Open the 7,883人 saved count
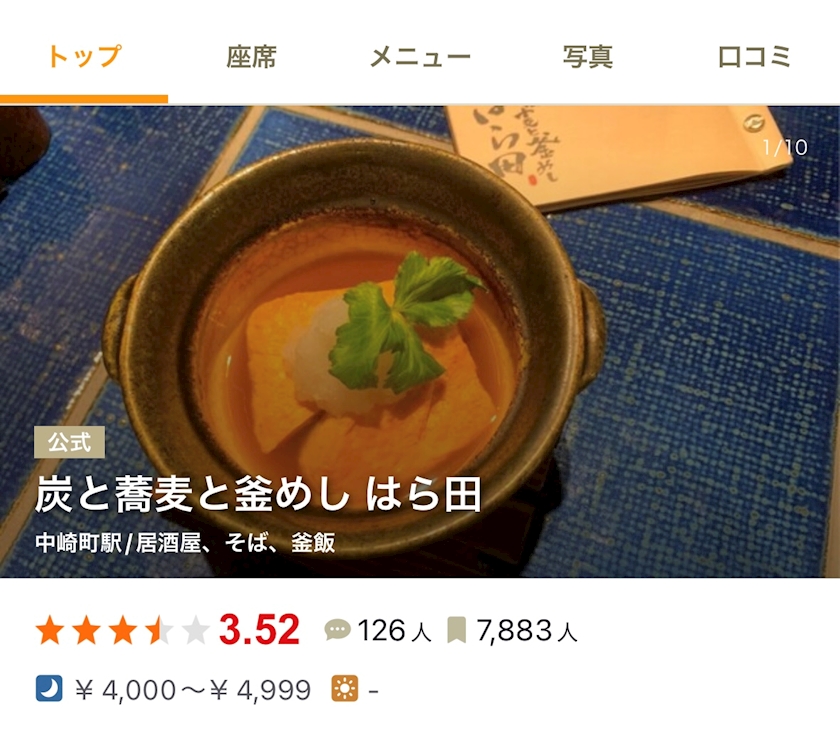This screenshot has width=840, height=736. click(x=527, y=630)
